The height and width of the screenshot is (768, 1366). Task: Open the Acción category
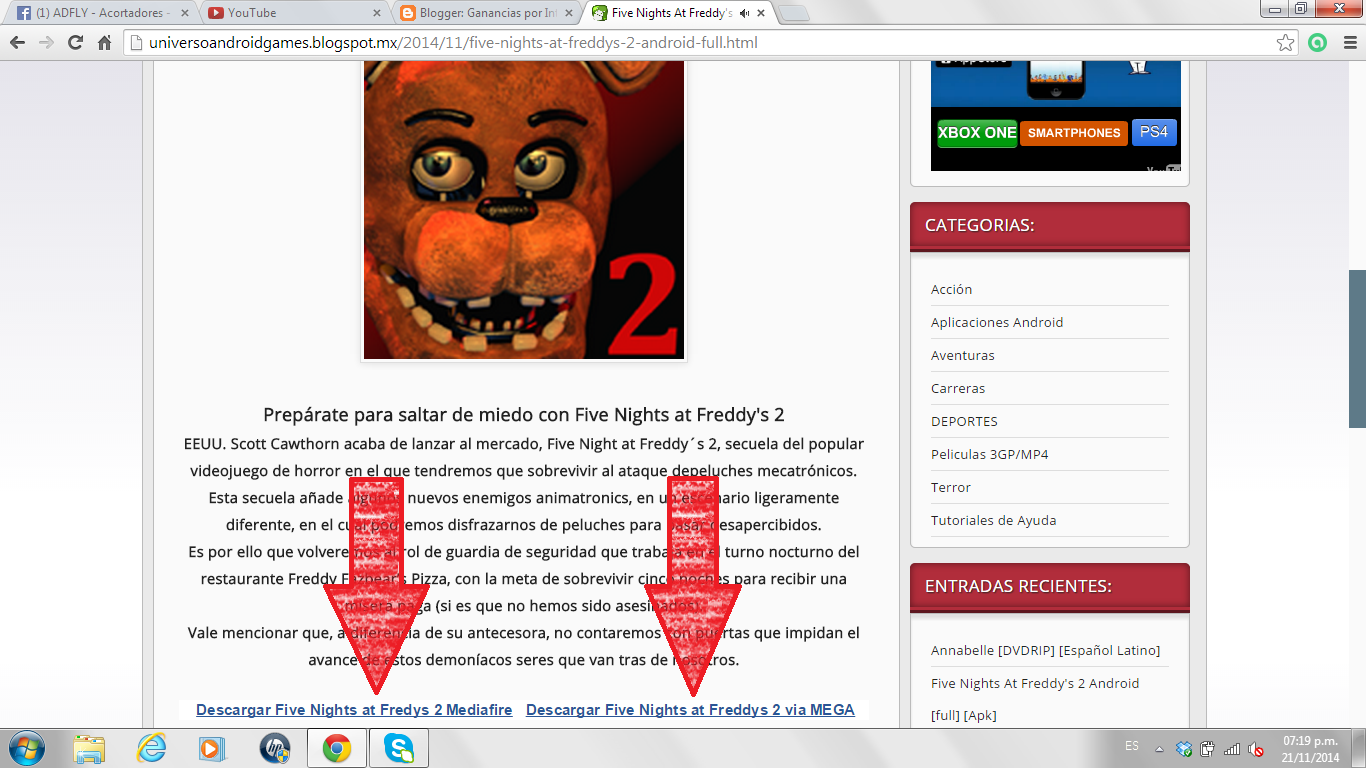951,289
